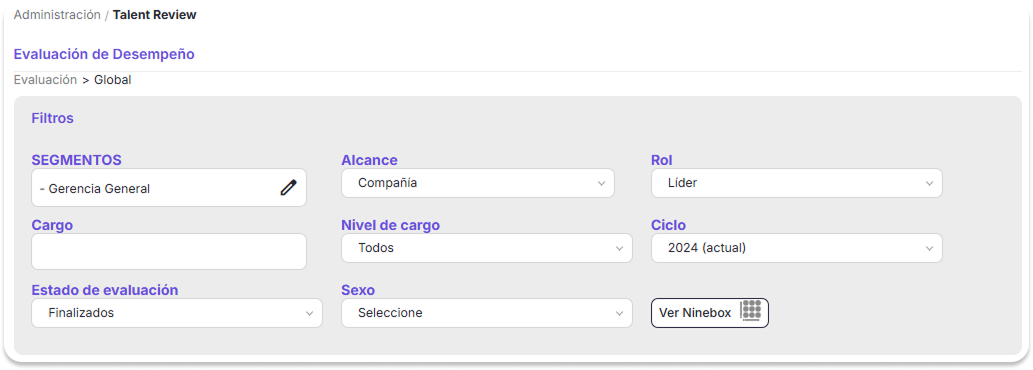Screen dimensions: 1033x370
Task: Expand the Nivel de cargo dropdown
Action: tap(486, 248)
